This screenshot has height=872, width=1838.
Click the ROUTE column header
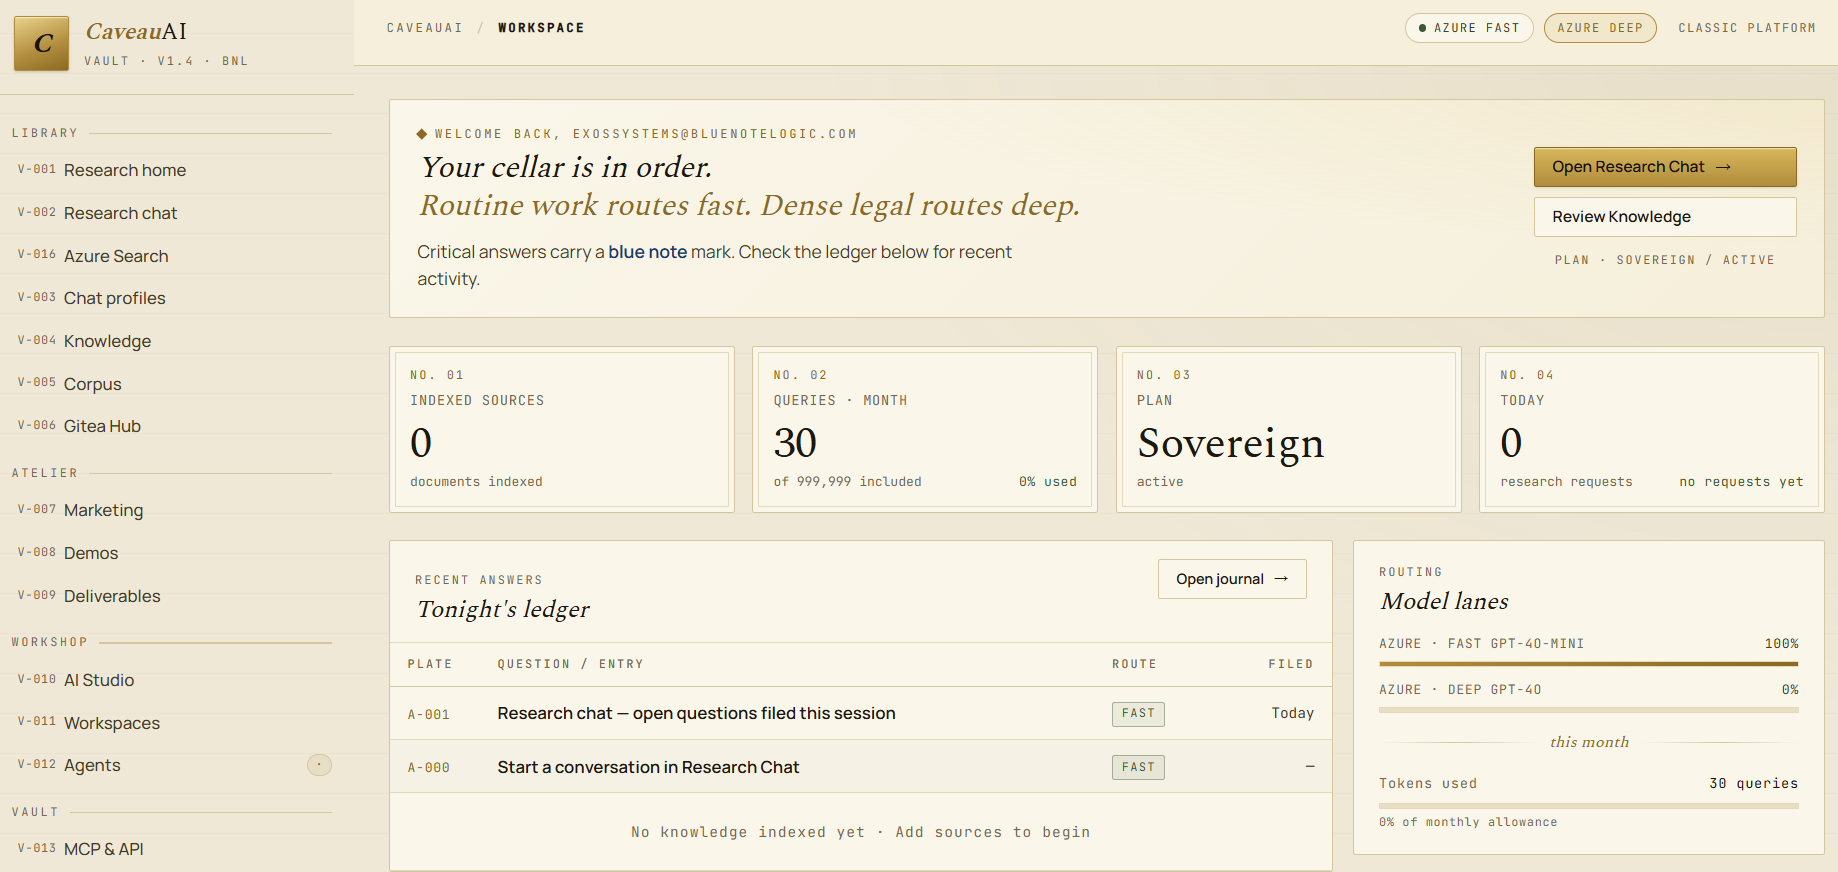[1134, 664]
